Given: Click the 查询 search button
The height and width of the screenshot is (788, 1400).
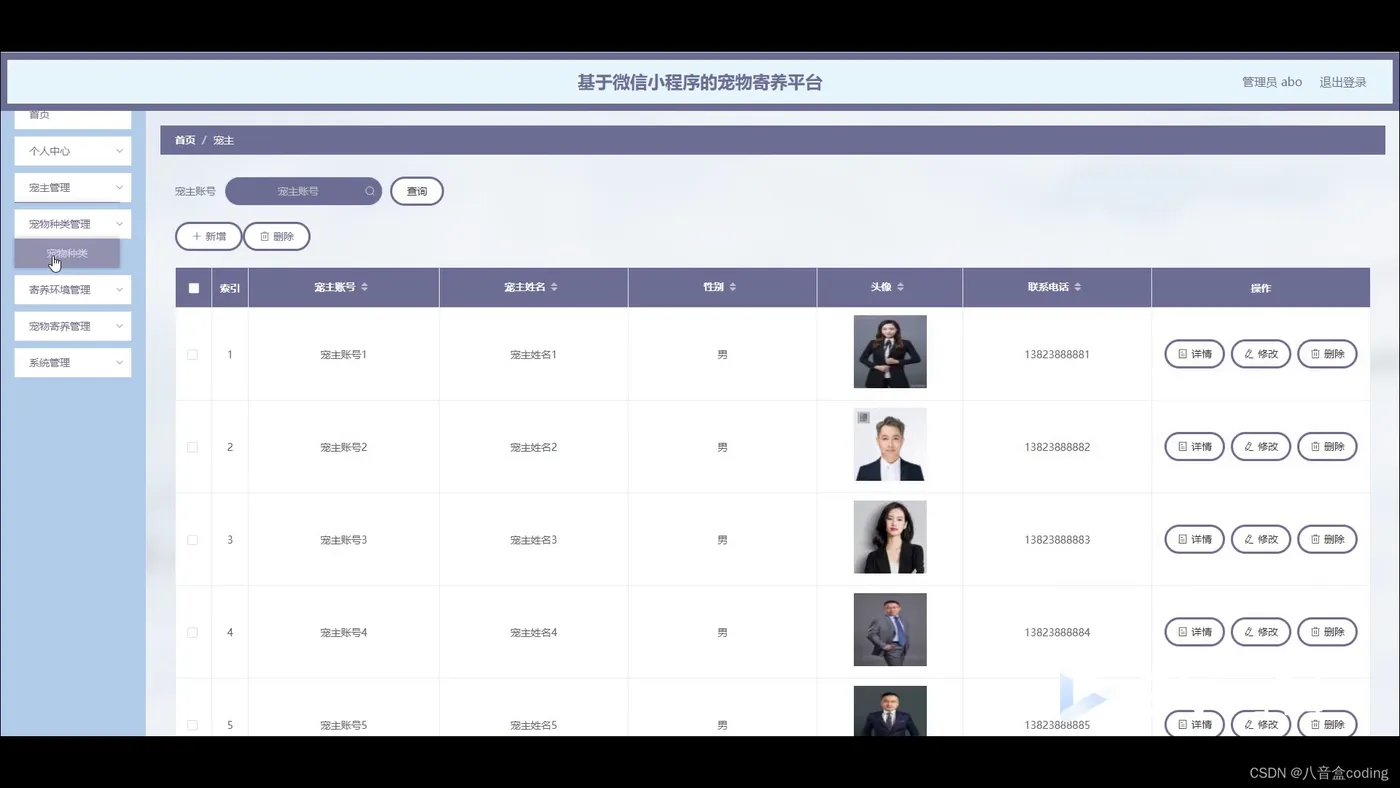Looking at the screenshot, I should tap(417, 191).
